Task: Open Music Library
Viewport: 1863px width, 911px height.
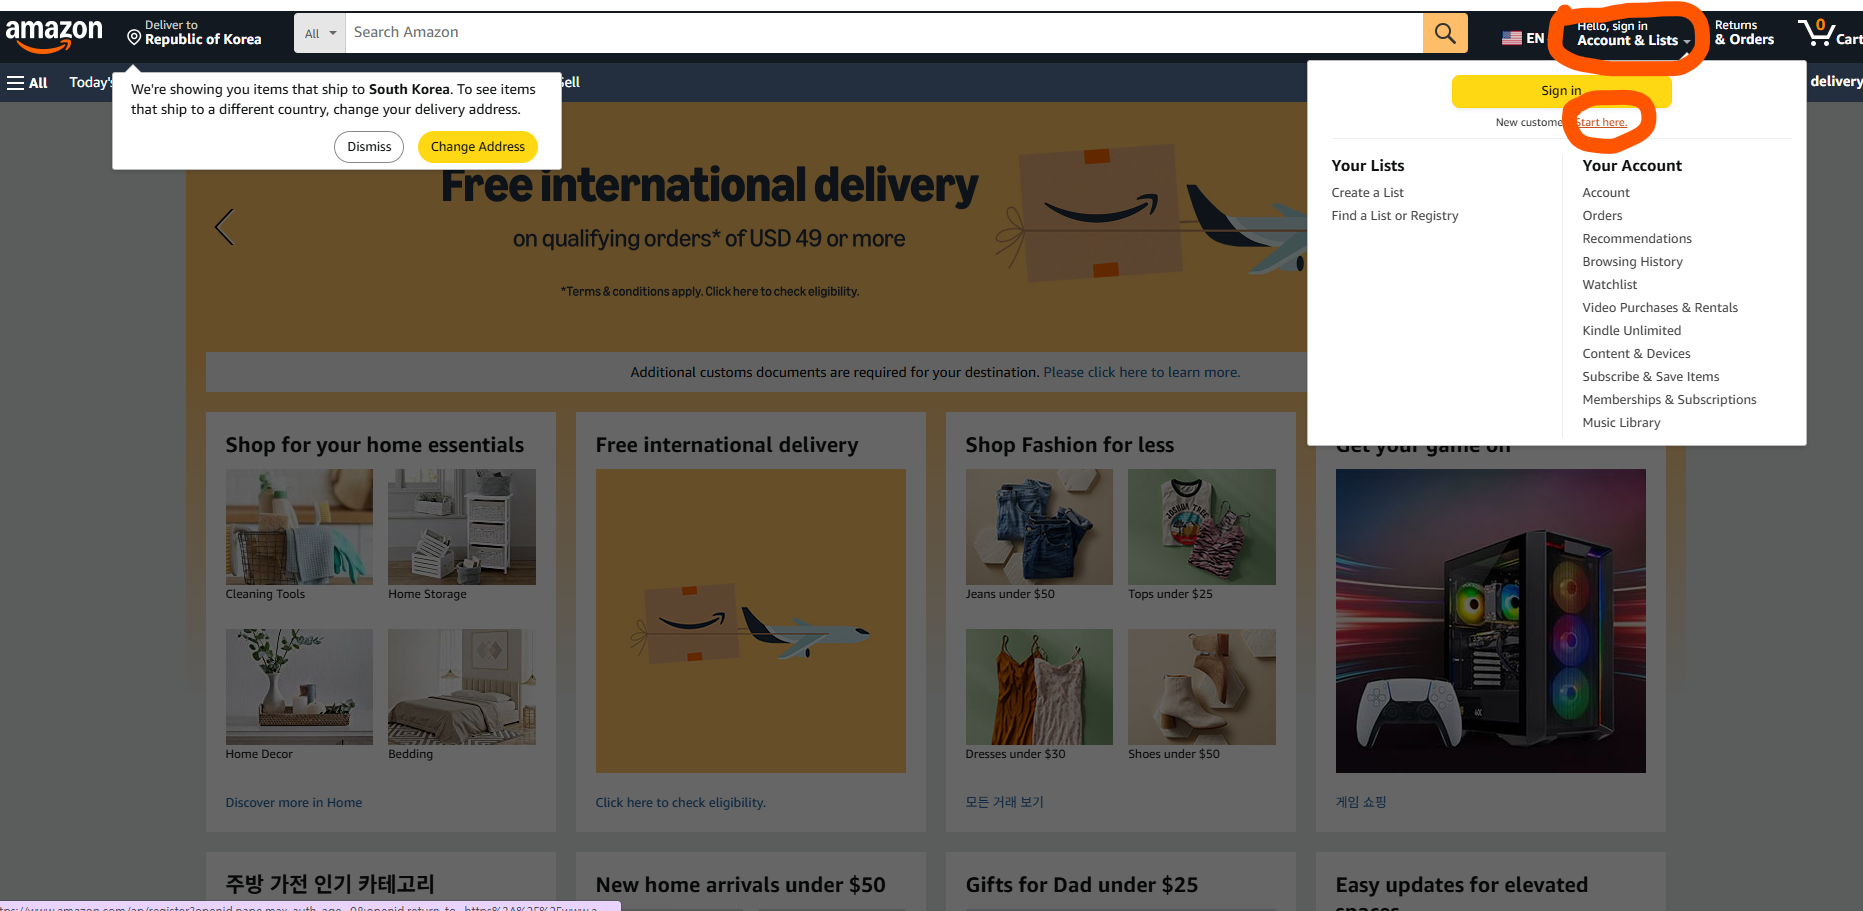Action: tap(1621, 423)
